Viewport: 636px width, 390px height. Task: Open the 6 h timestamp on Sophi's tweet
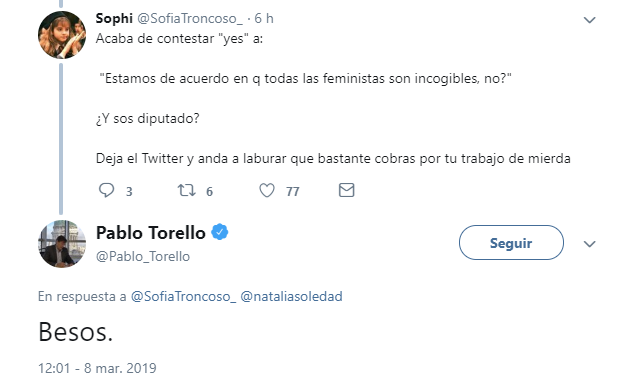[264, 18]
